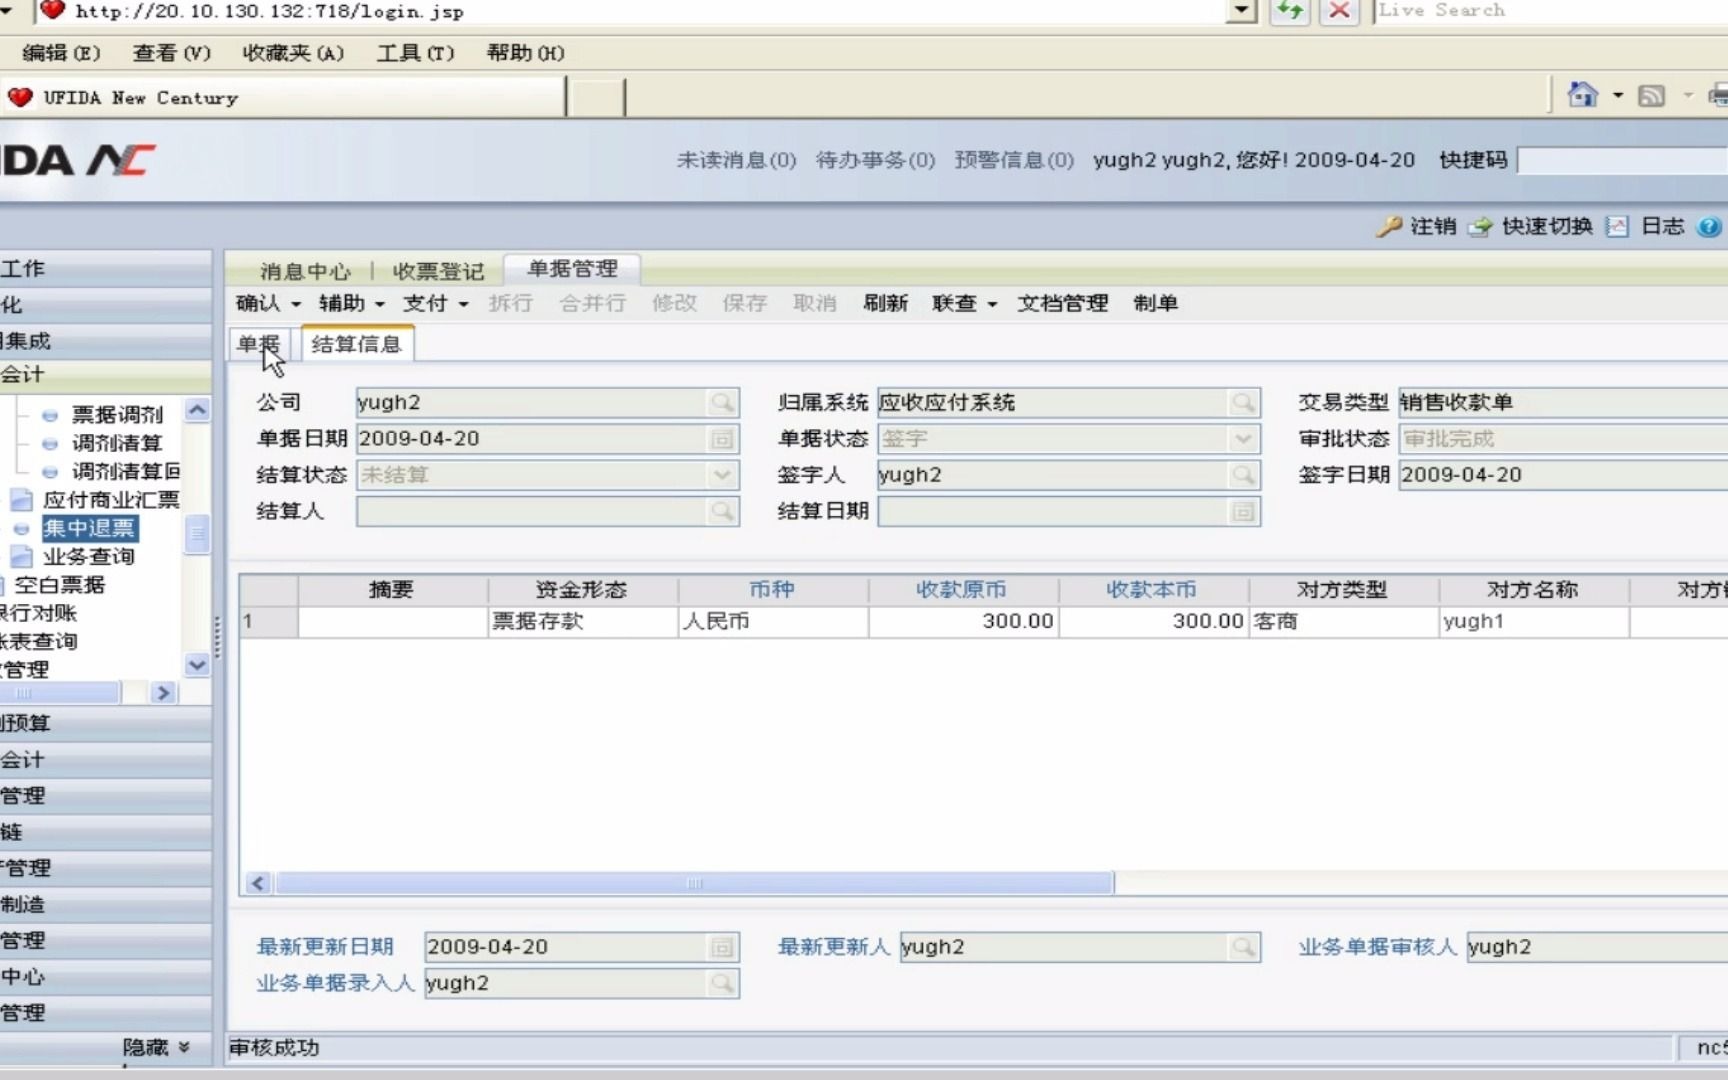1728x1080 pixels.
Task: Open dropdown arrow next to home icon
Action: (1617, 96)
